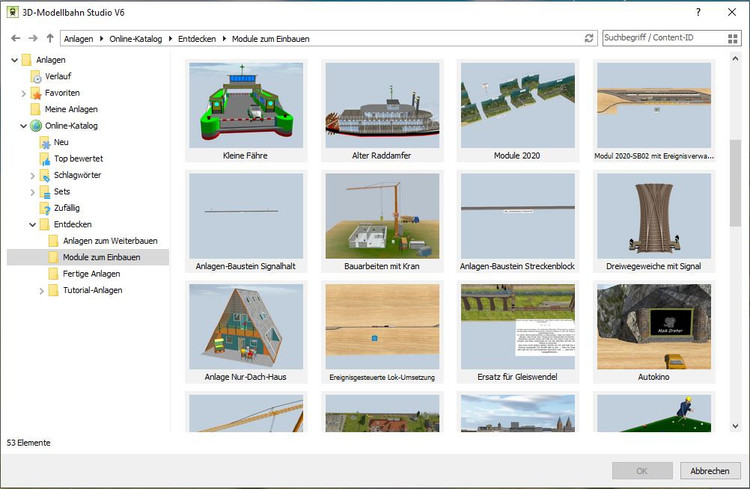Expand the Tutorial-Anlagen folder

point(41,291)
